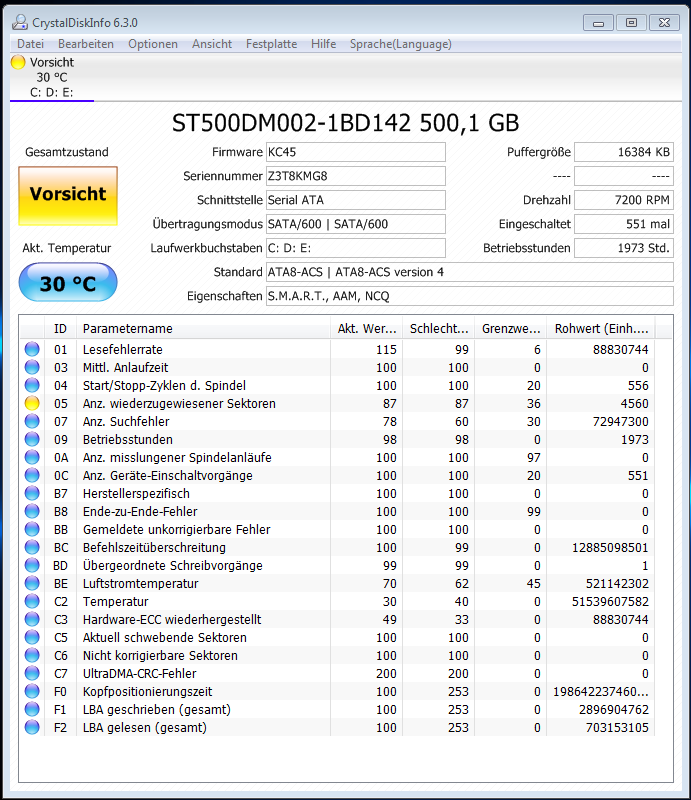Screen dimensions: 691x800
Task: Click the drive title ST500DM002-1BD142 500,1 GB
Action: point(346,123)
